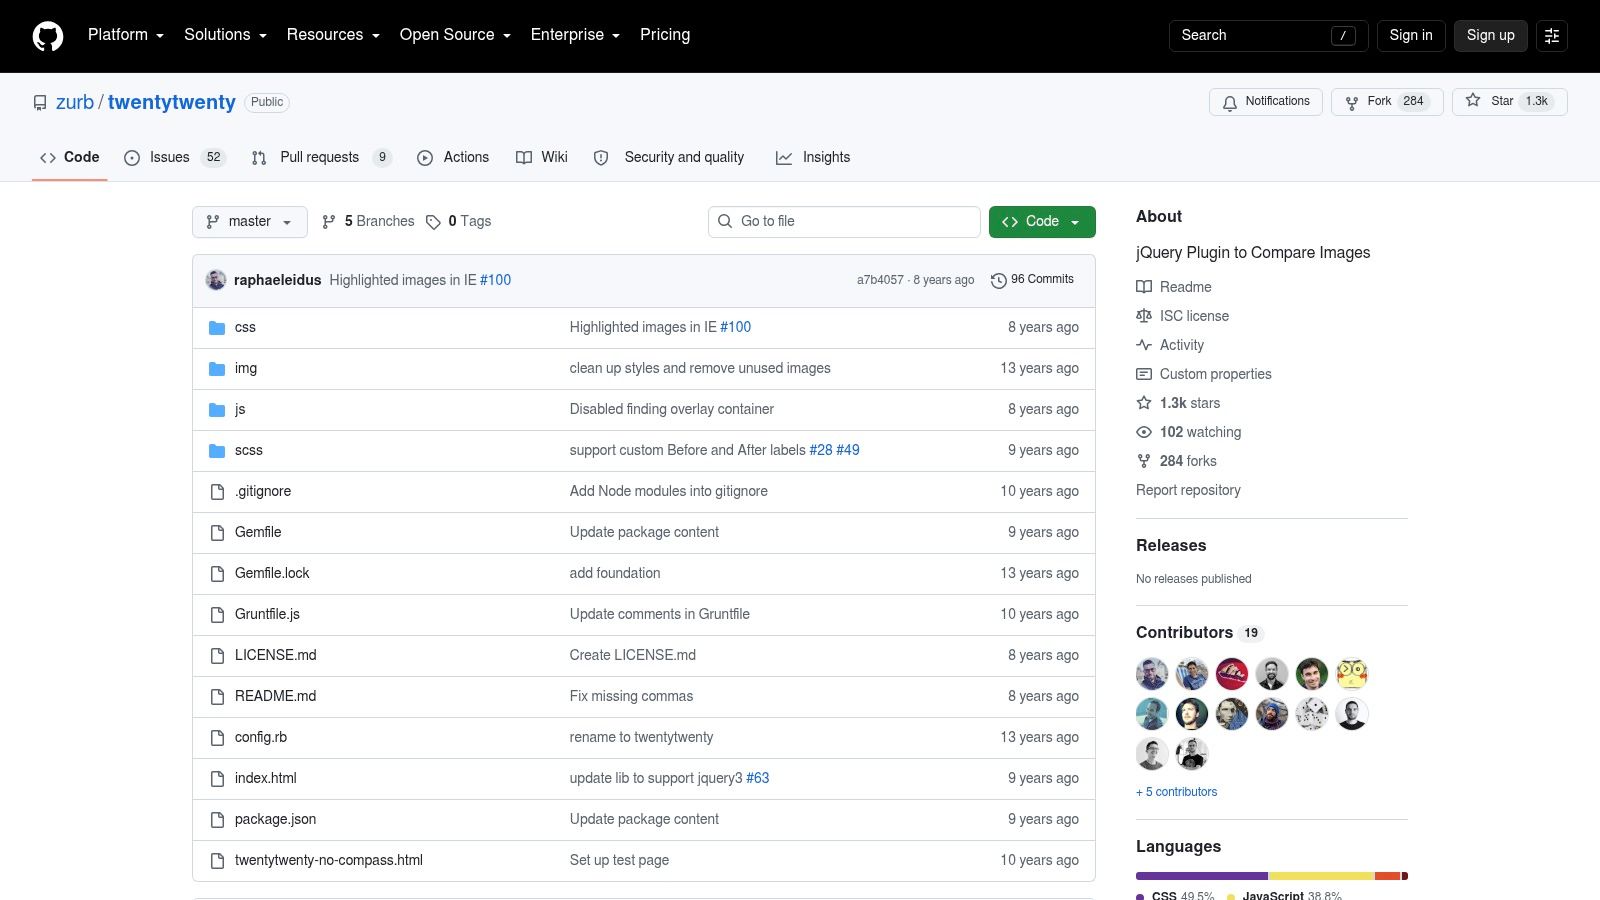1600x900 pixels.
Task: Click commit hash a7b4057
Action: [x=880, y=281]
